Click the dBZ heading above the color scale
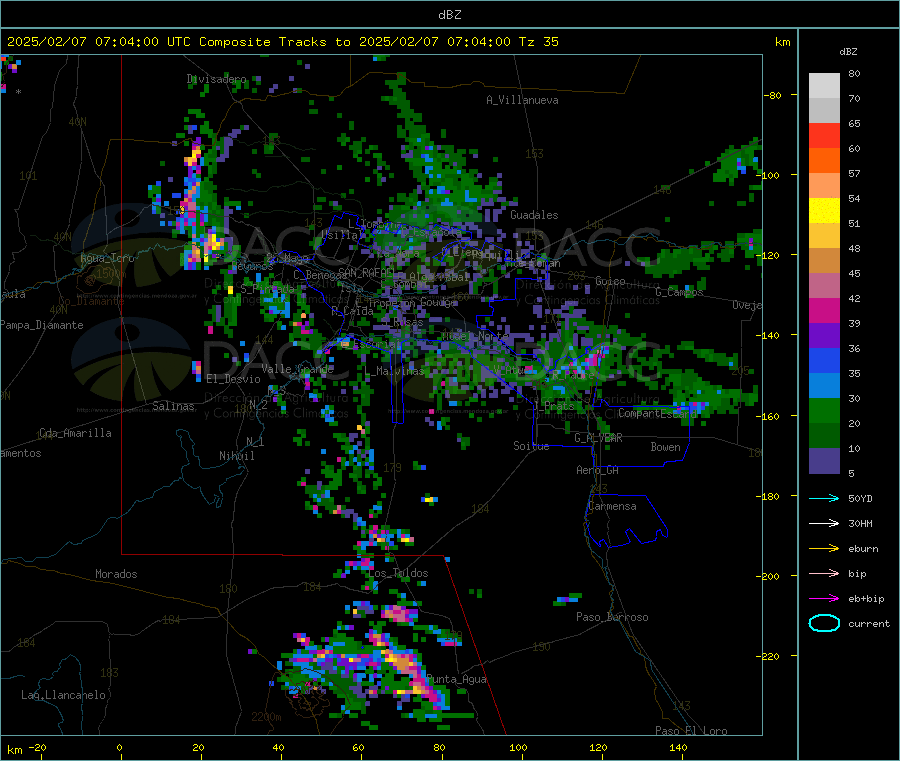900x761 pixels. tap(848, 52)
